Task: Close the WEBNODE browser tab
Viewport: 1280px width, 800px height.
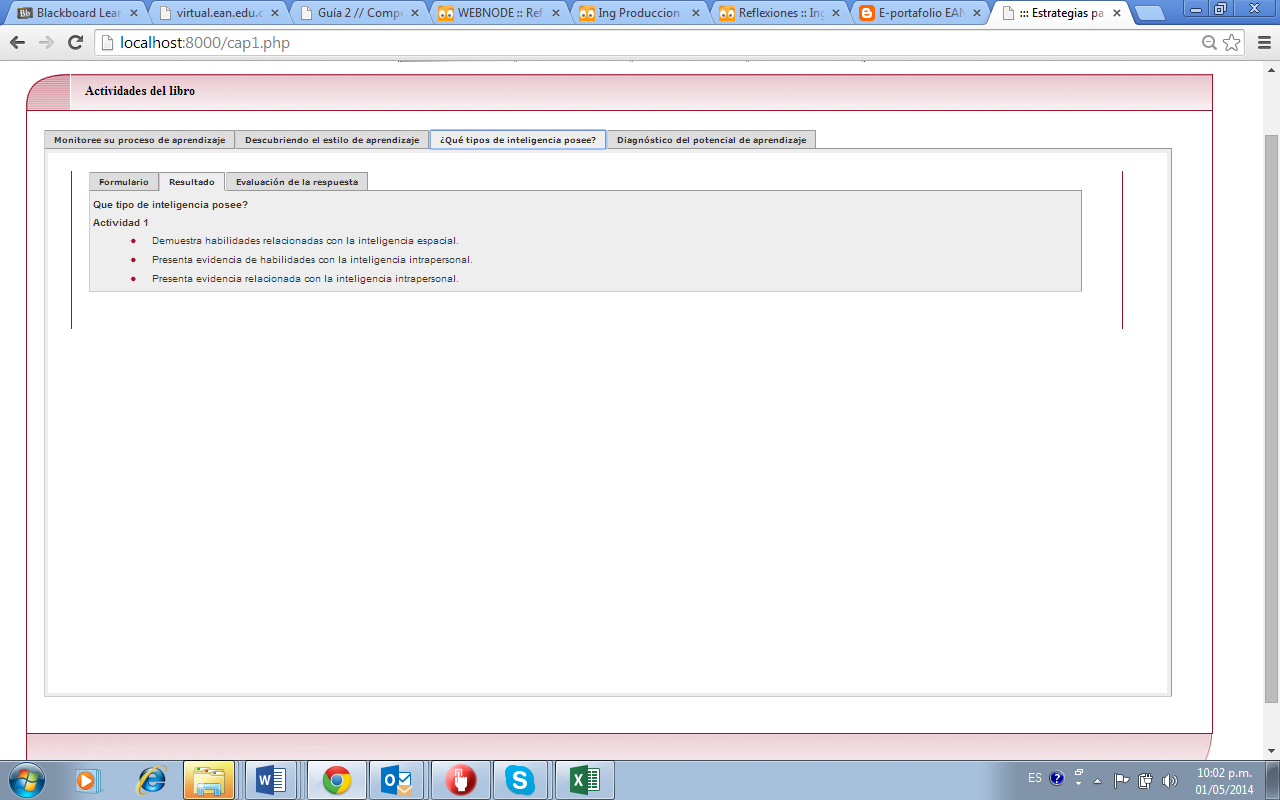Action: [554, 14]
